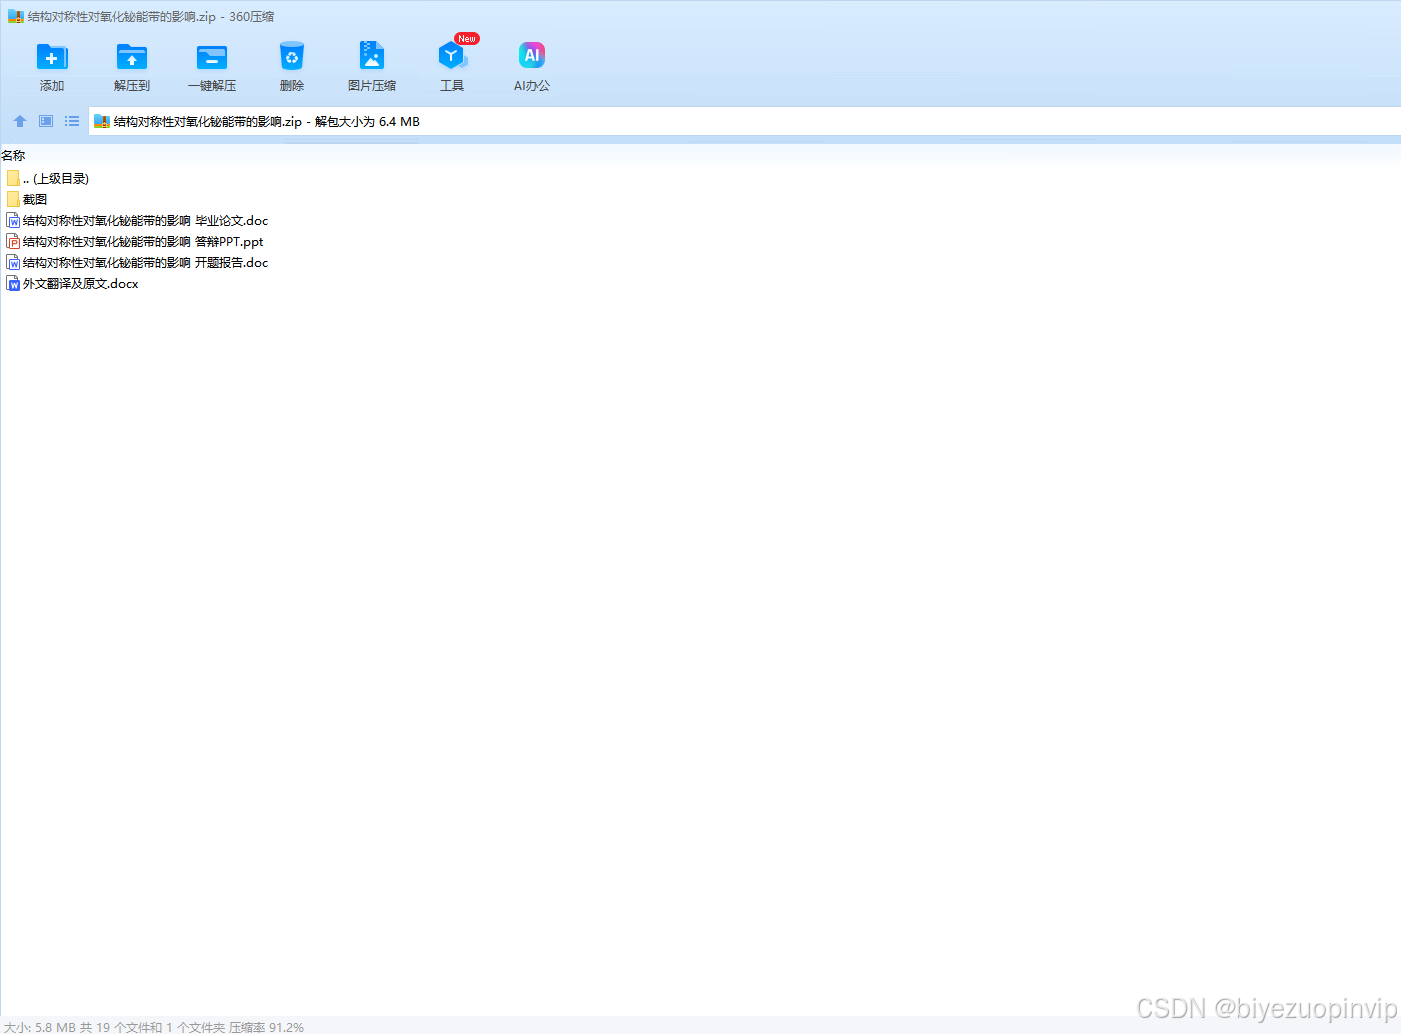This screenshot has height=1034, width=1401.
Task: Click the zip icon in the address bar
Action: pyautogui.click(x=101, y=121)
